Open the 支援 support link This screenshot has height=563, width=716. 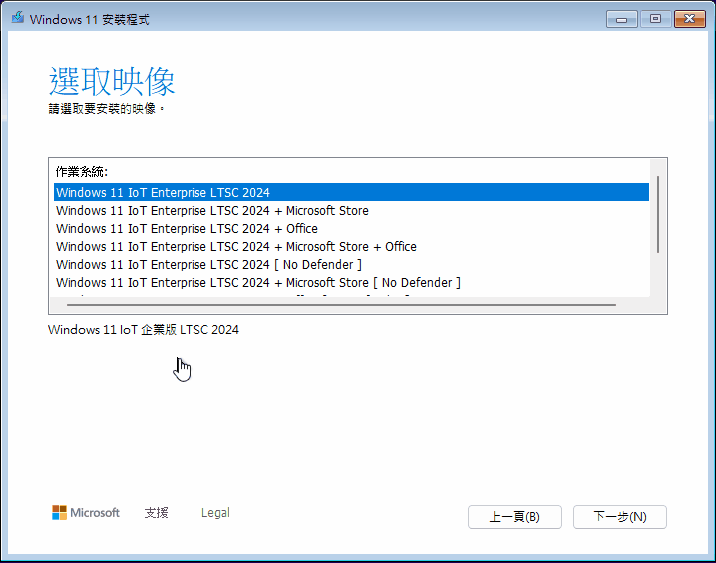pos(156,513)
